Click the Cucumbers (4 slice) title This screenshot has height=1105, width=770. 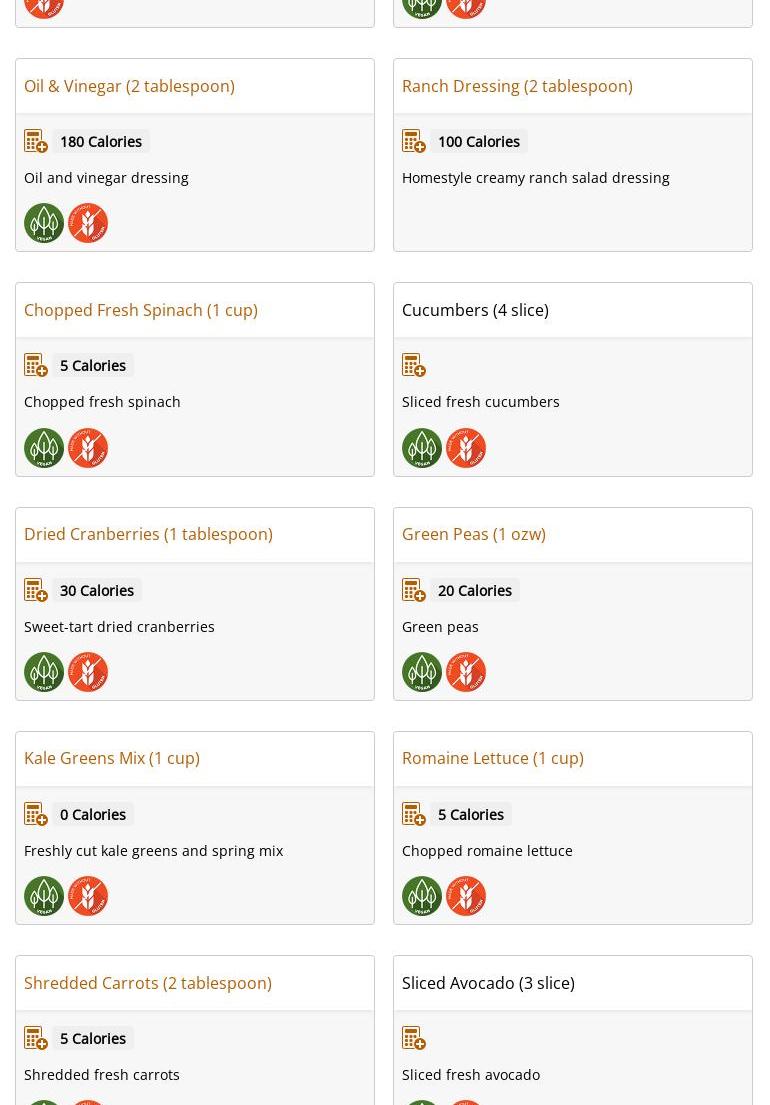tap(475, 310)
